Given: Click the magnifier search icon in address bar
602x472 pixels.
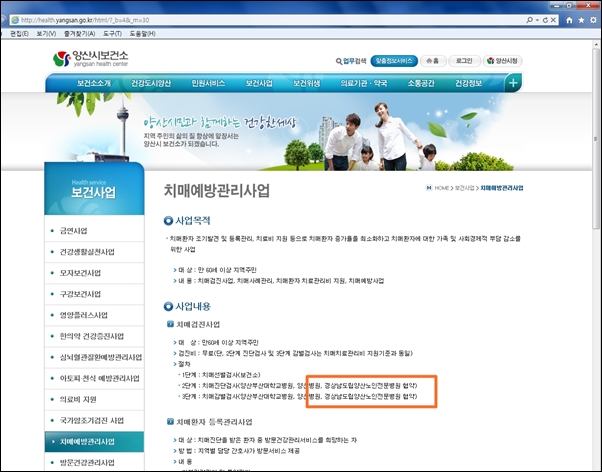Looking at the screenshot, I should click(x=529, y=20).
